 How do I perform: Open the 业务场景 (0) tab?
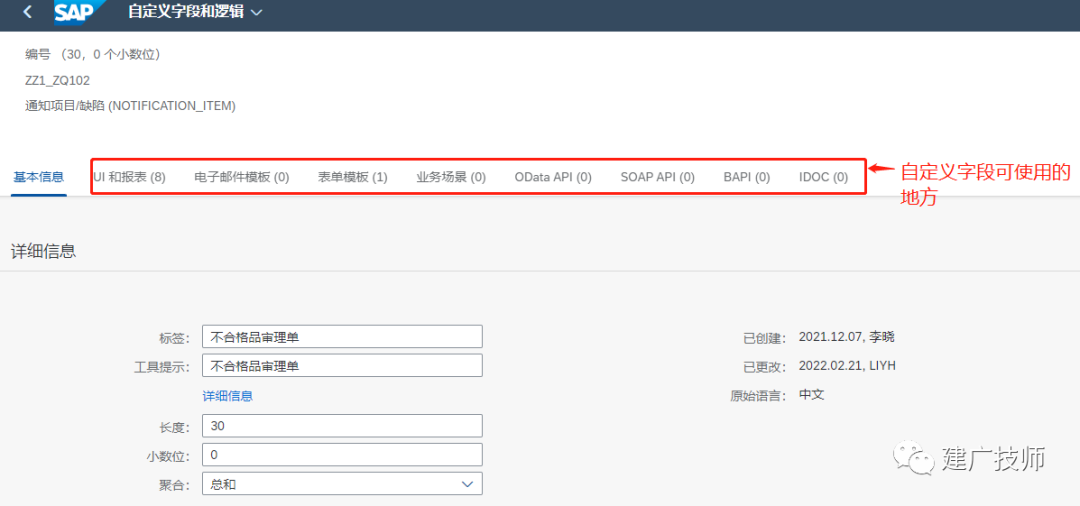(451, 177)
